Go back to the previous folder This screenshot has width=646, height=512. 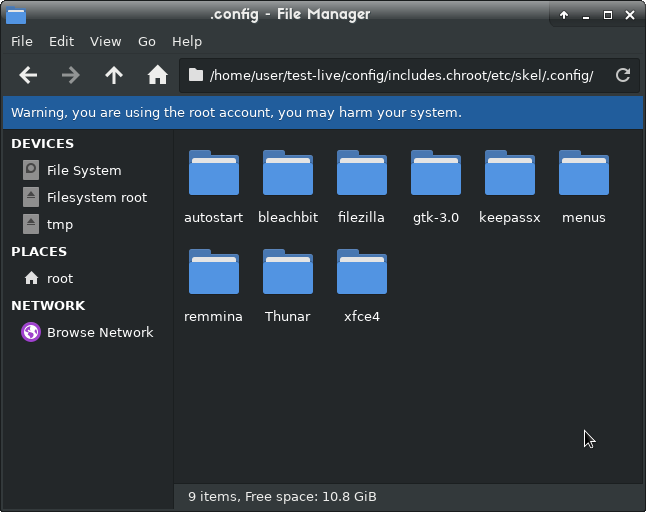point(28,75)
